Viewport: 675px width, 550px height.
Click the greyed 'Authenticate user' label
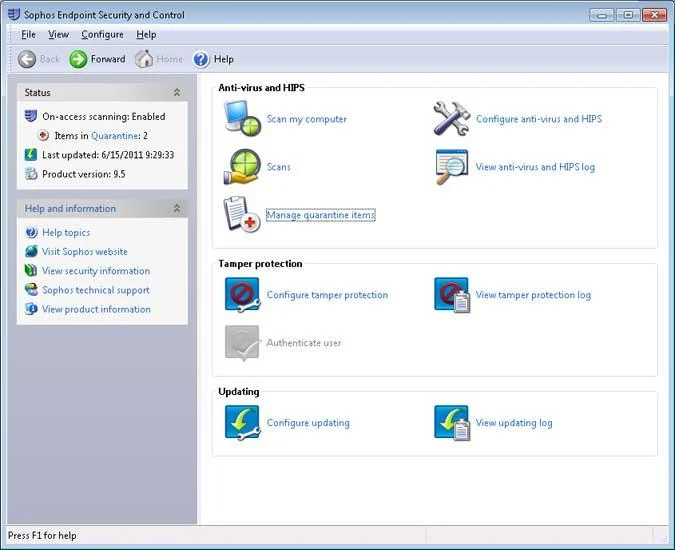coord(303,343)
